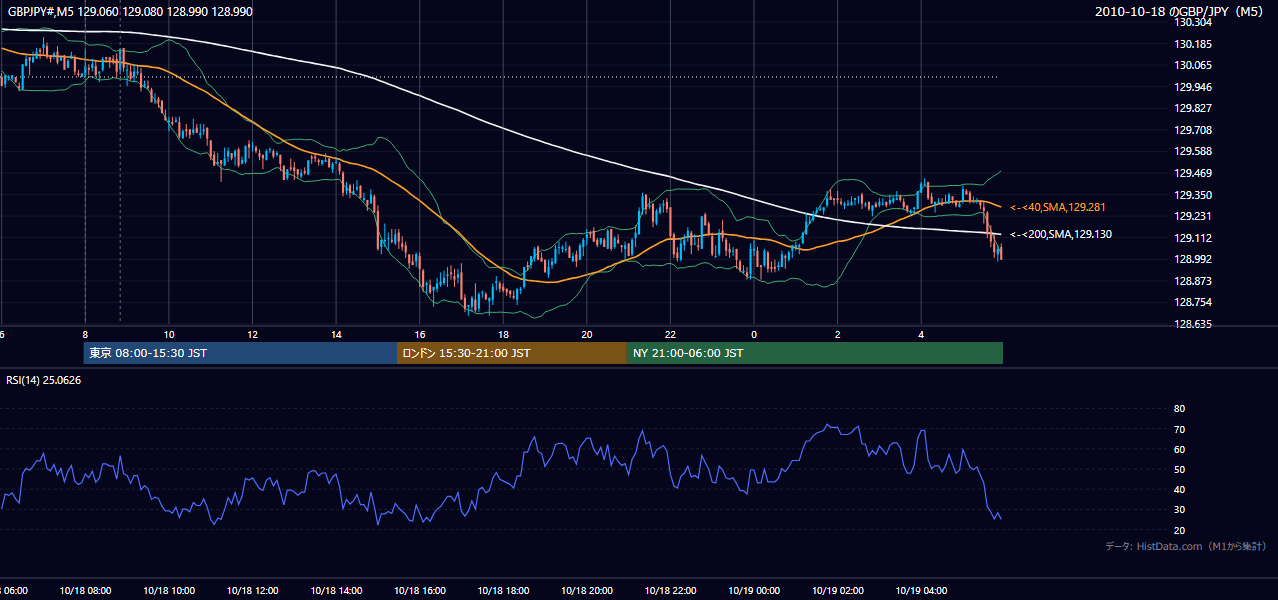Click the RSI(14) 25.0626 indicator label
1278x600 pixels.
tap(44, 380)
